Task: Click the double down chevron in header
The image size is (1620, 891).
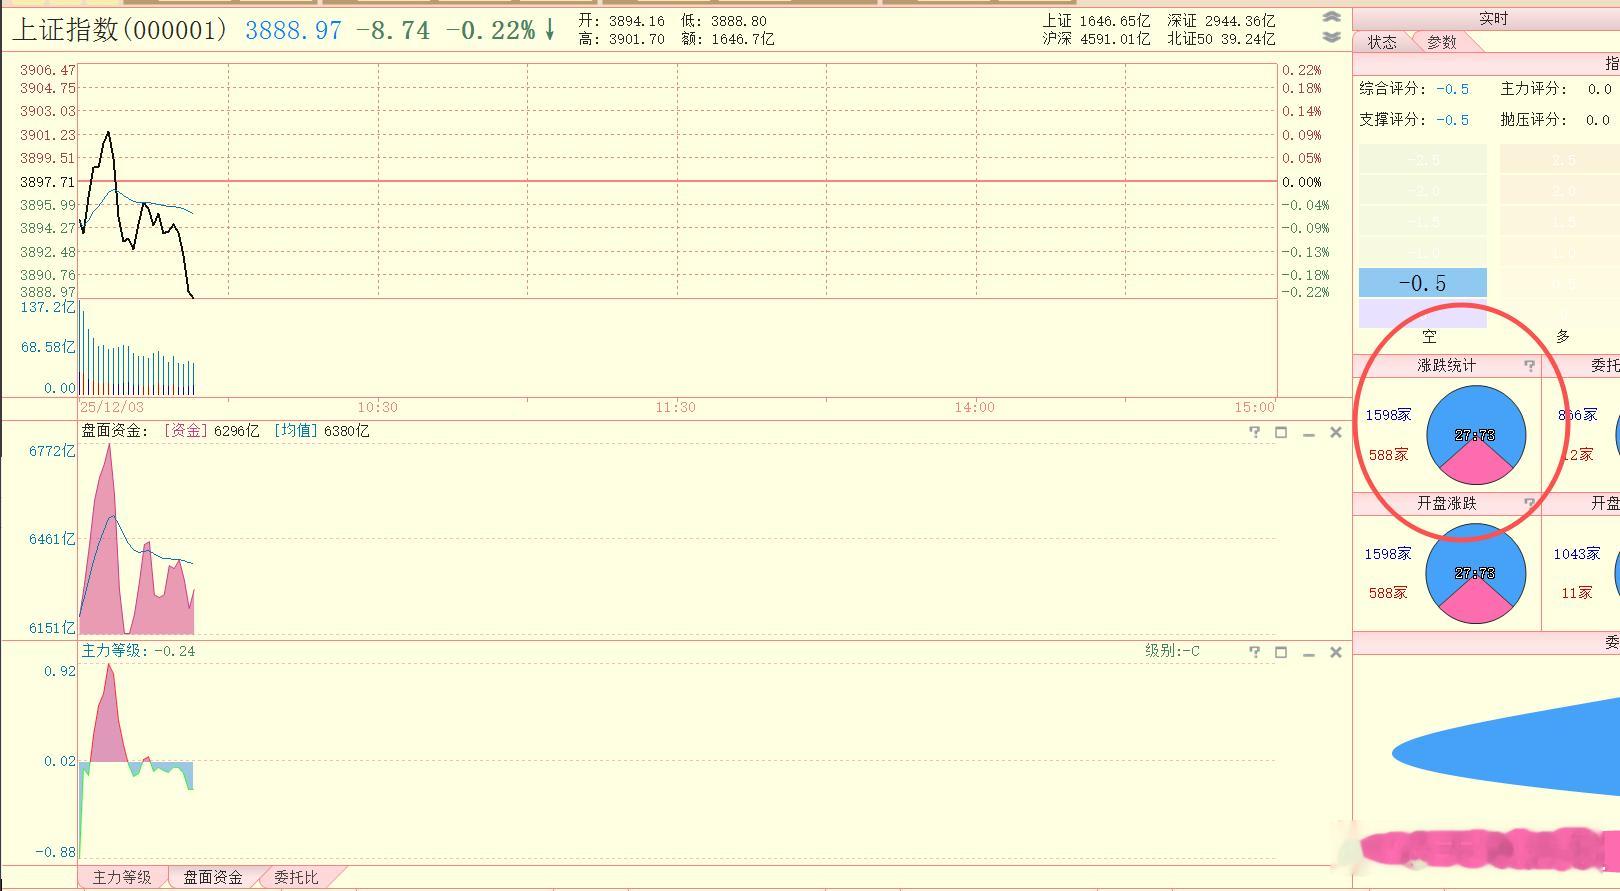Action: click(x=1331, y=37)
